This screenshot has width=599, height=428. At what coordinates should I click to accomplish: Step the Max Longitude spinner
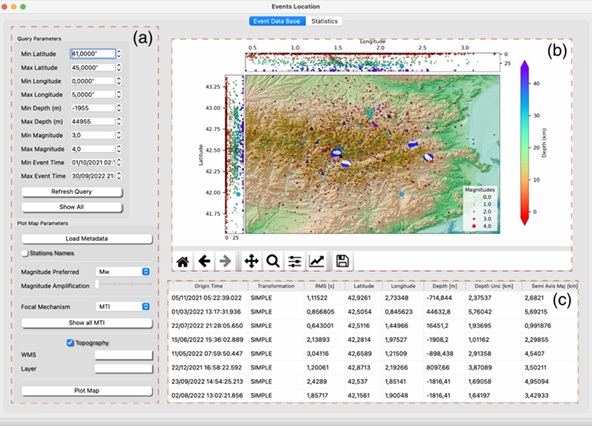pyautogui.click(x=119, y=94)
